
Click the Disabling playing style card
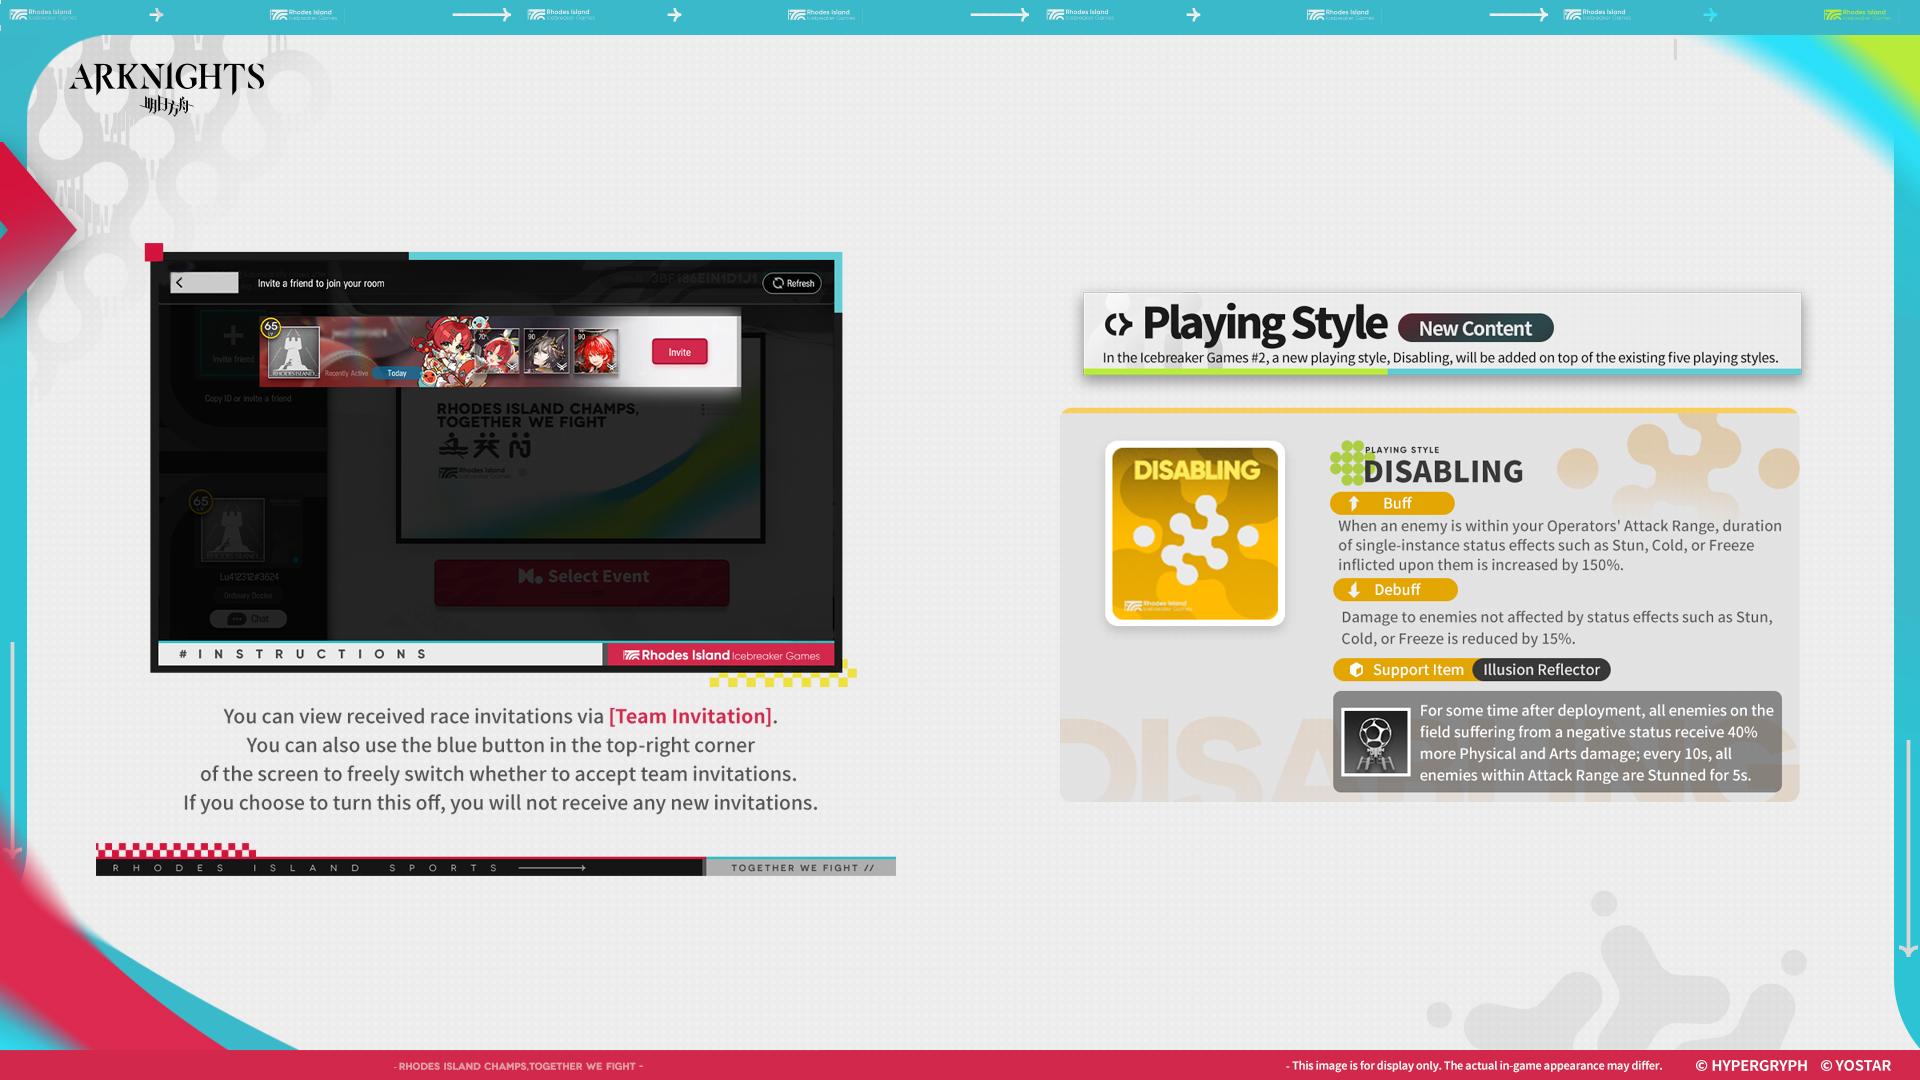[1194, 533]
